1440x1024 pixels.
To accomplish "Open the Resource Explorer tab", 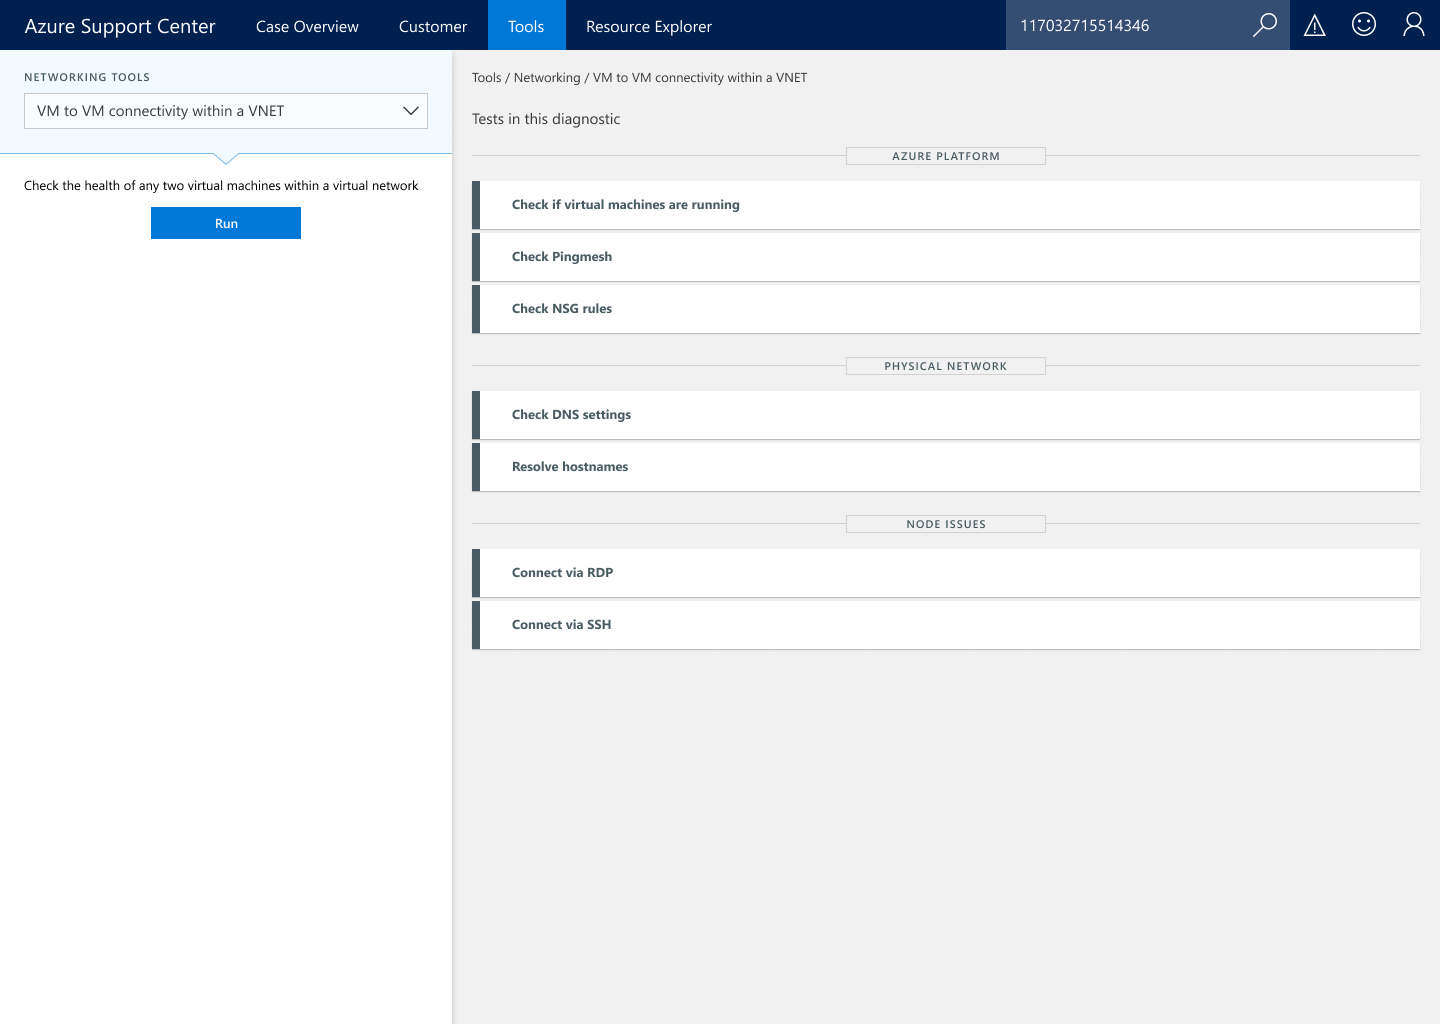I will [x=649, y=26].
